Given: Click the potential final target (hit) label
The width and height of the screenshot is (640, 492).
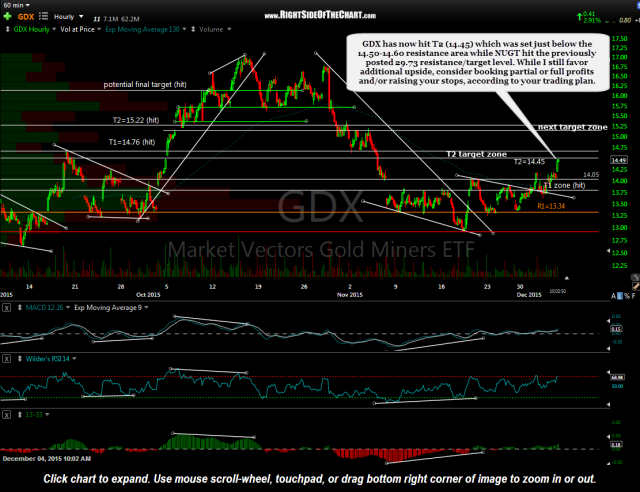Looking at the screenshot, I should pyautogui.click(x=145, y=85).
